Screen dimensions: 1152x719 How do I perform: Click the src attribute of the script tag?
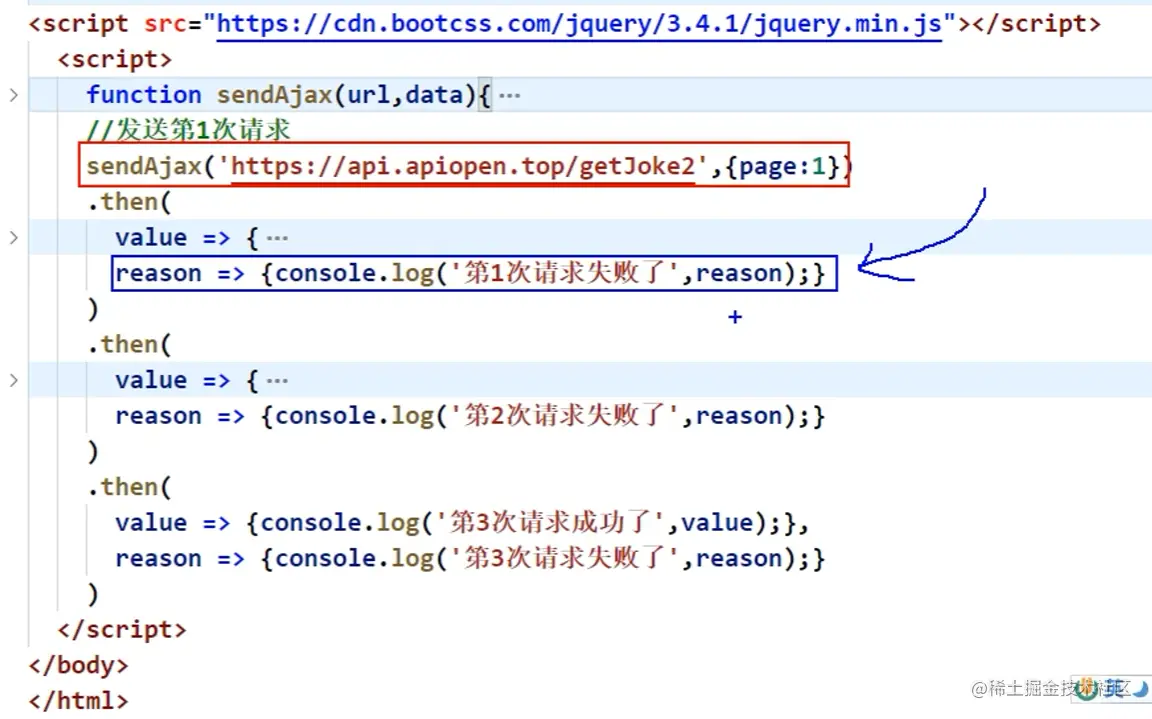pos(165,24)
